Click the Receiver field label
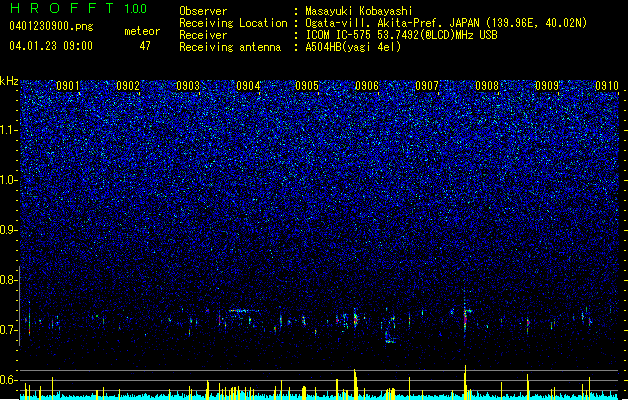629x400 pixels. click(x=203, y=35)
